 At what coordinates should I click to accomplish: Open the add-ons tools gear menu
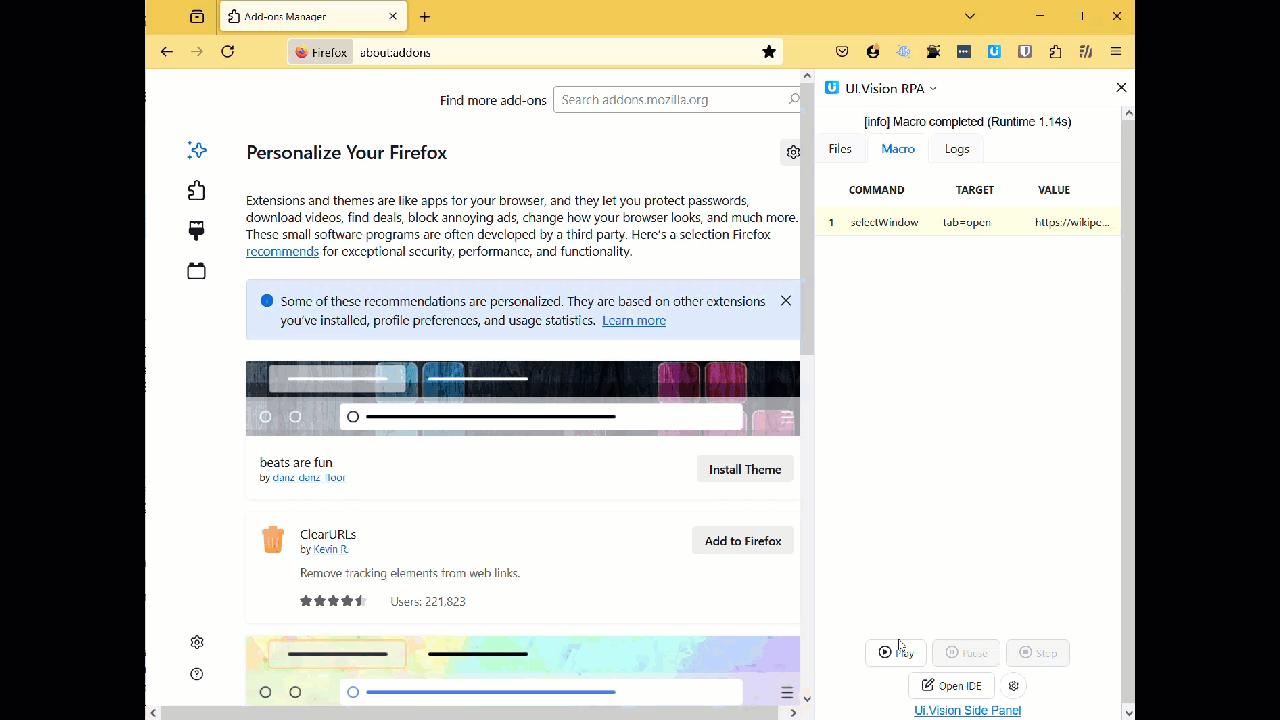(x=792, y=152)
